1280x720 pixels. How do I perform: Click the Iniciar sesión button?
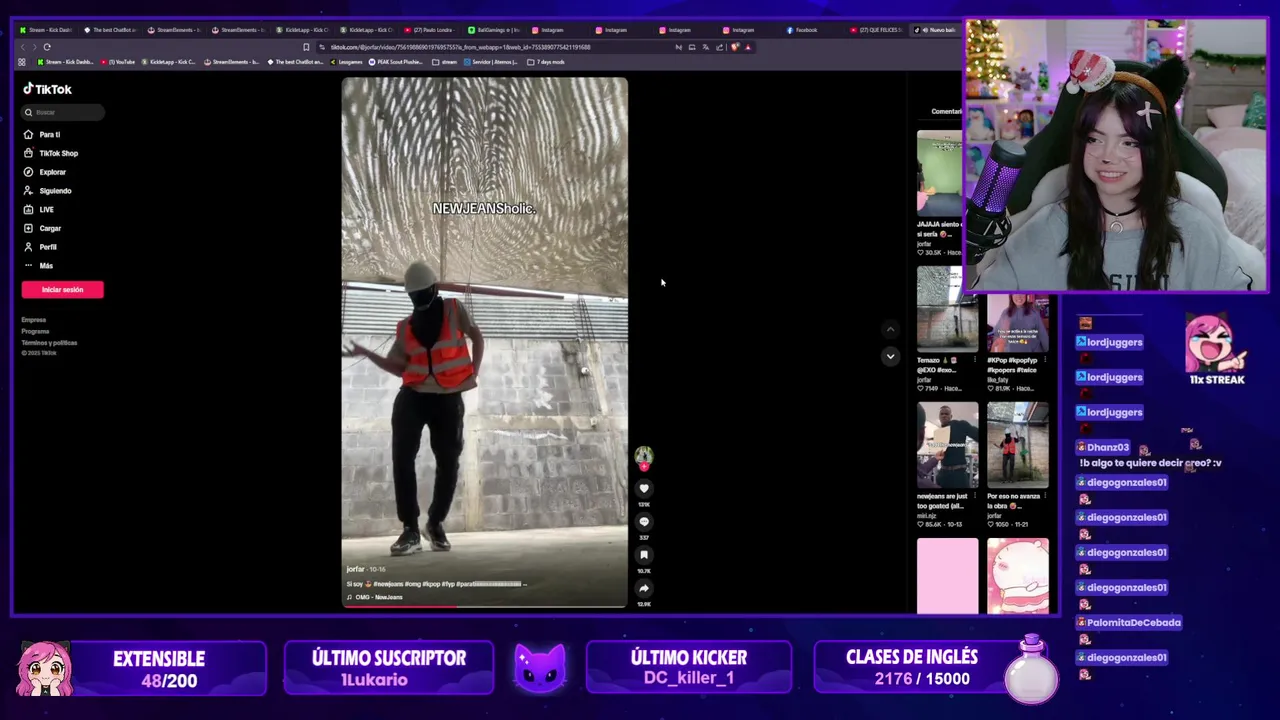click(x=62, y=290)
